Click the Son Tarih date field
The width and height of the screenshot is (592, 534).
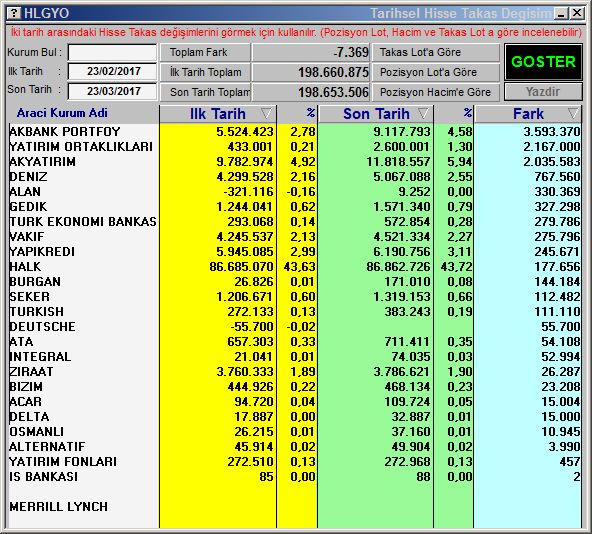[x=112, y=91]
